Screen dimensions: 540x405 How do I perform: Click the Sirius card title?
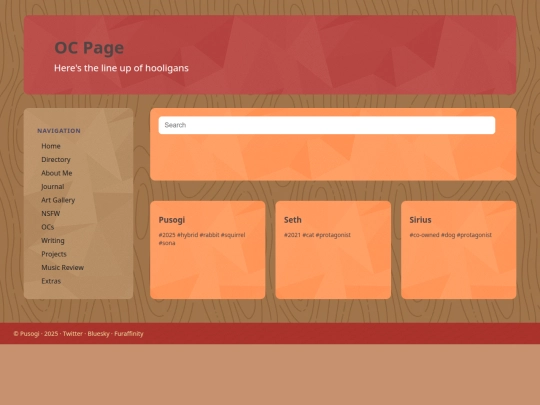click(420, 220)
